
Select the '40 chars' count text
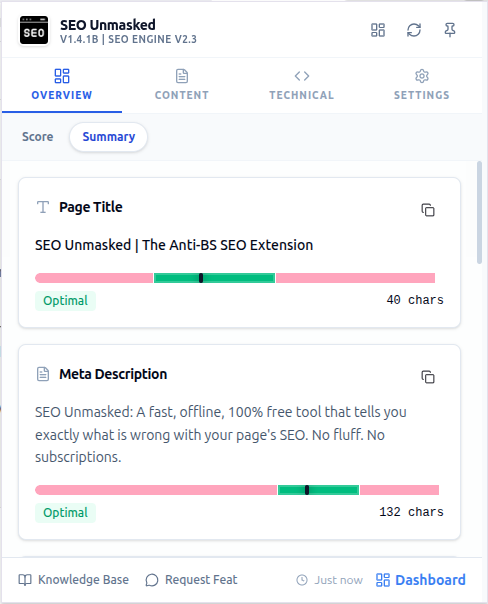[x=415, y=300]
